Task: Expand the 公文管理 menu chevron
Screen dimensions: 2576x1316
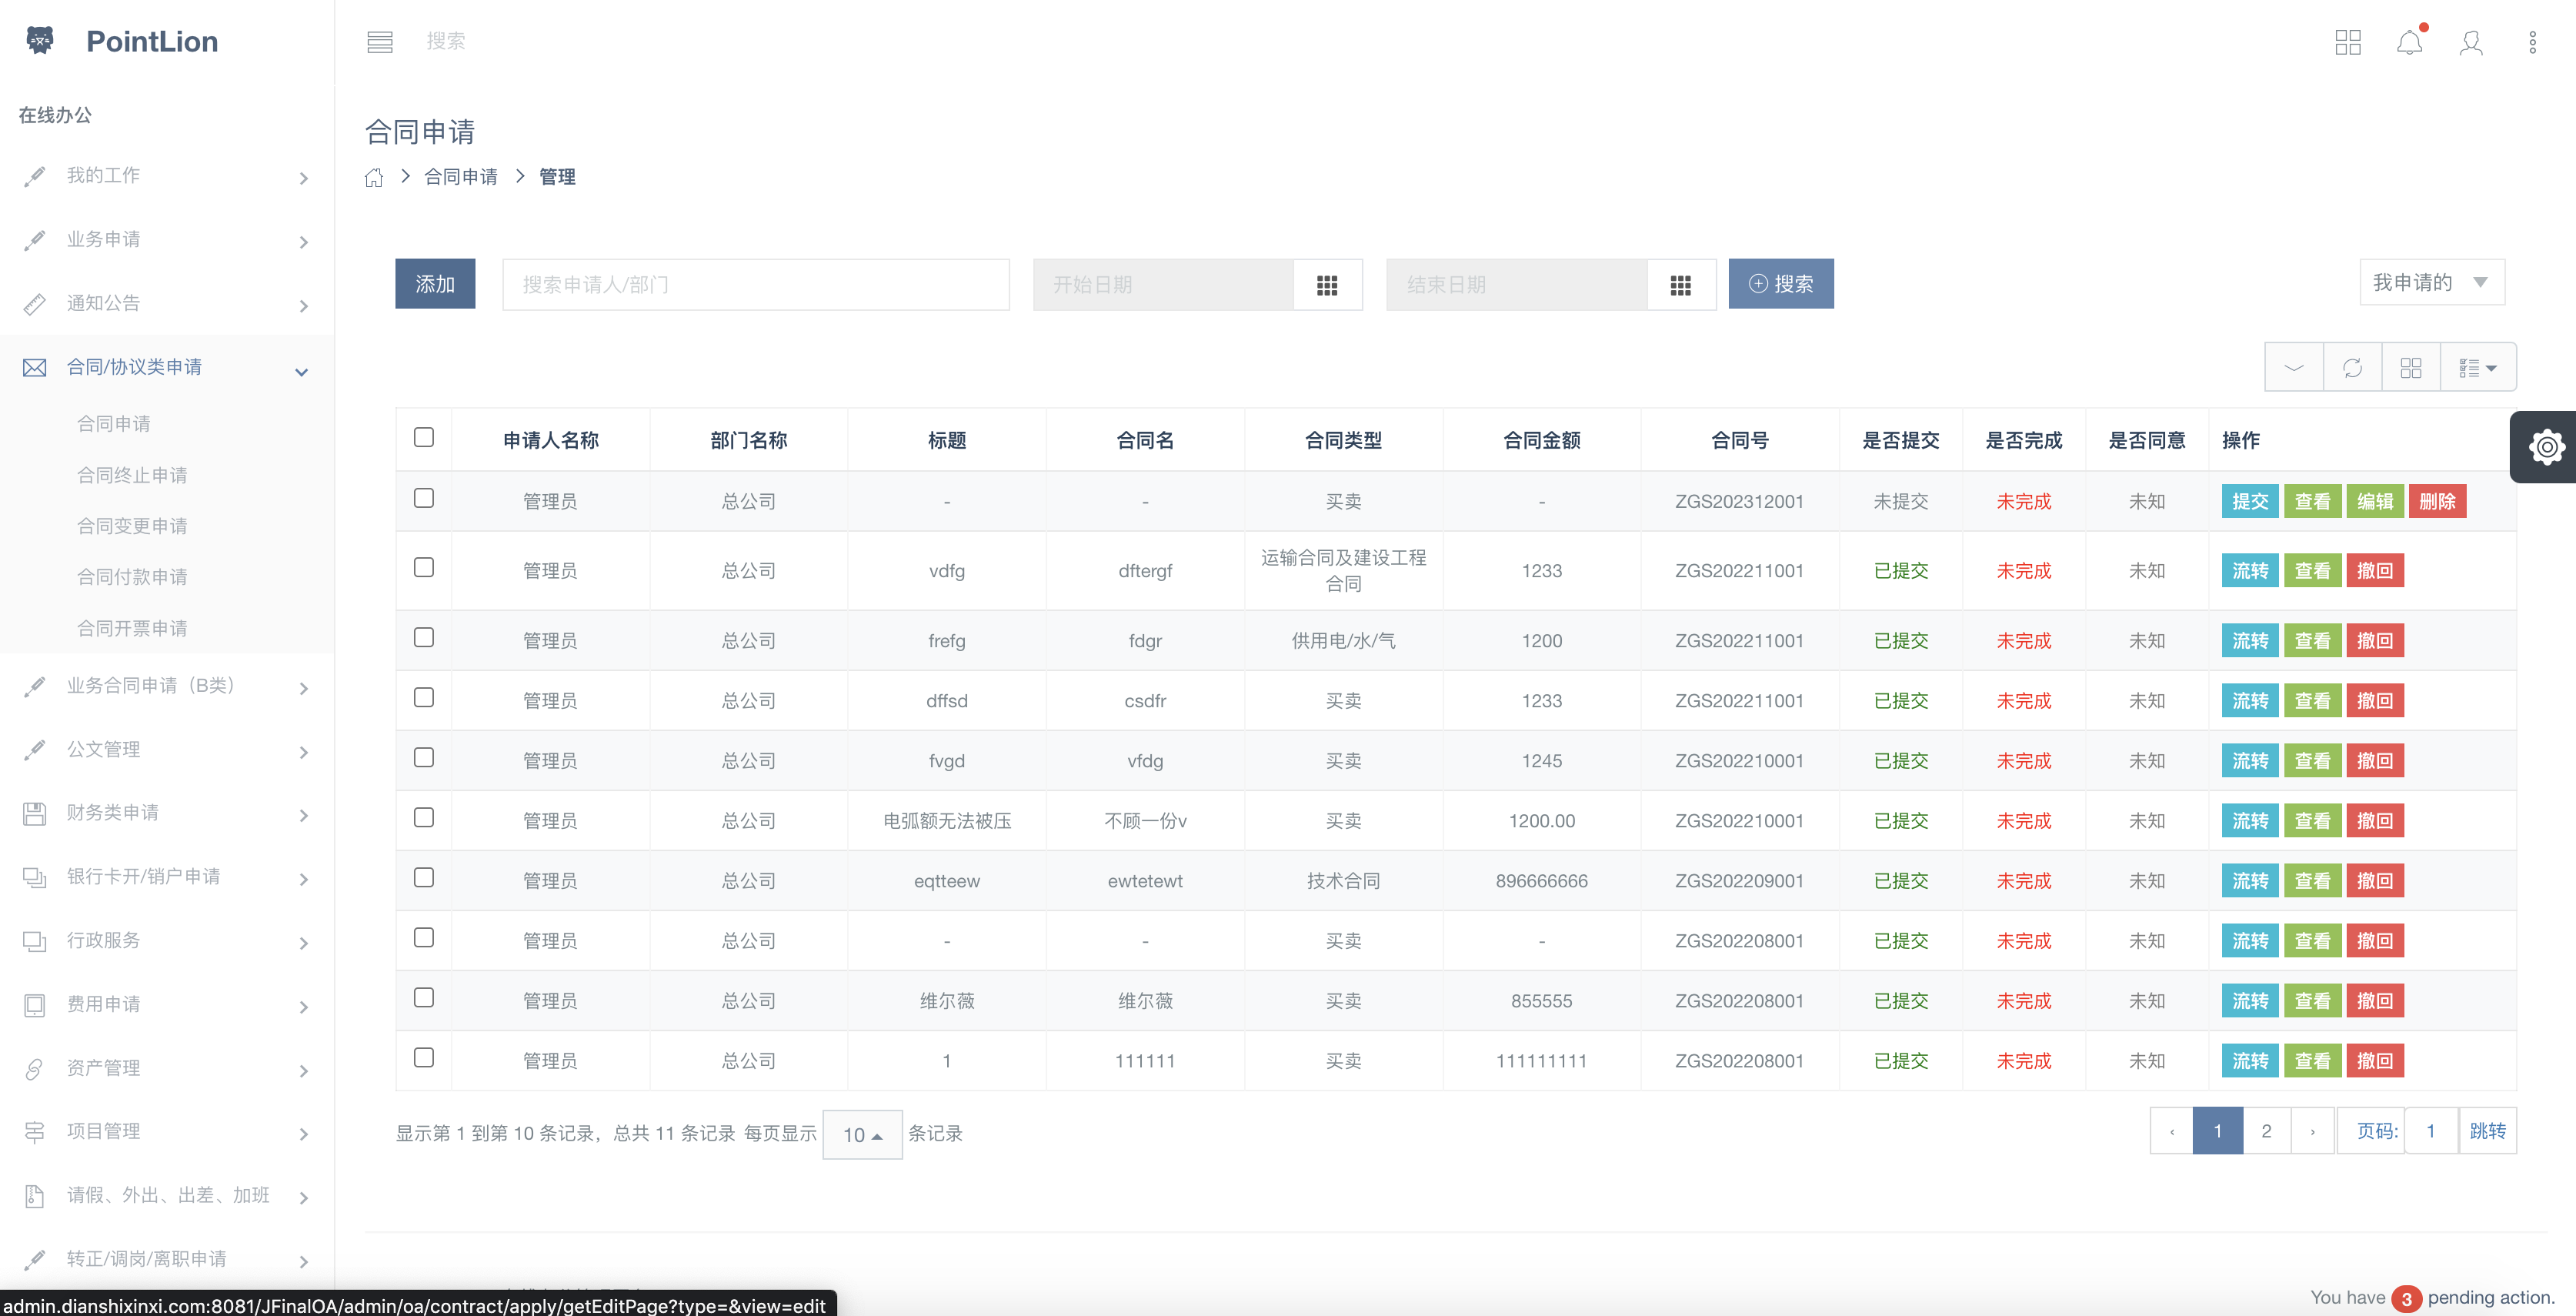Action: pos(303,752)
